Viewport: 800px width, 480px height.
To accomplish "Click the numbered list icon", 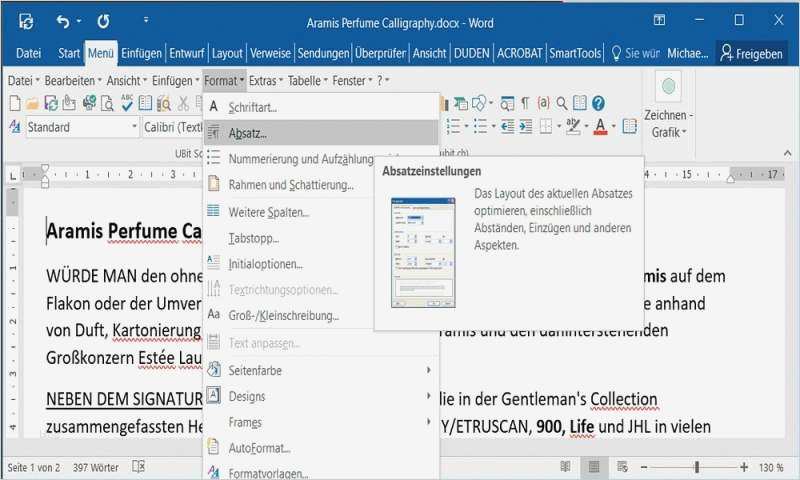I will click(453, 126).
